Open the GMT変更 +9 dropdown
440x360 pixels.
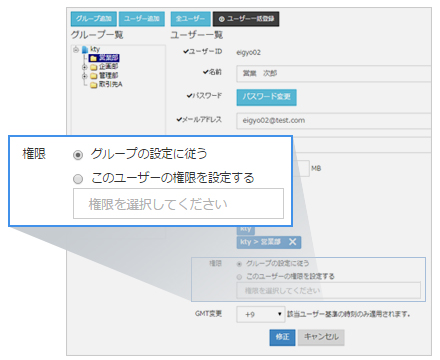pyautogui.click(x=261, y=314)
